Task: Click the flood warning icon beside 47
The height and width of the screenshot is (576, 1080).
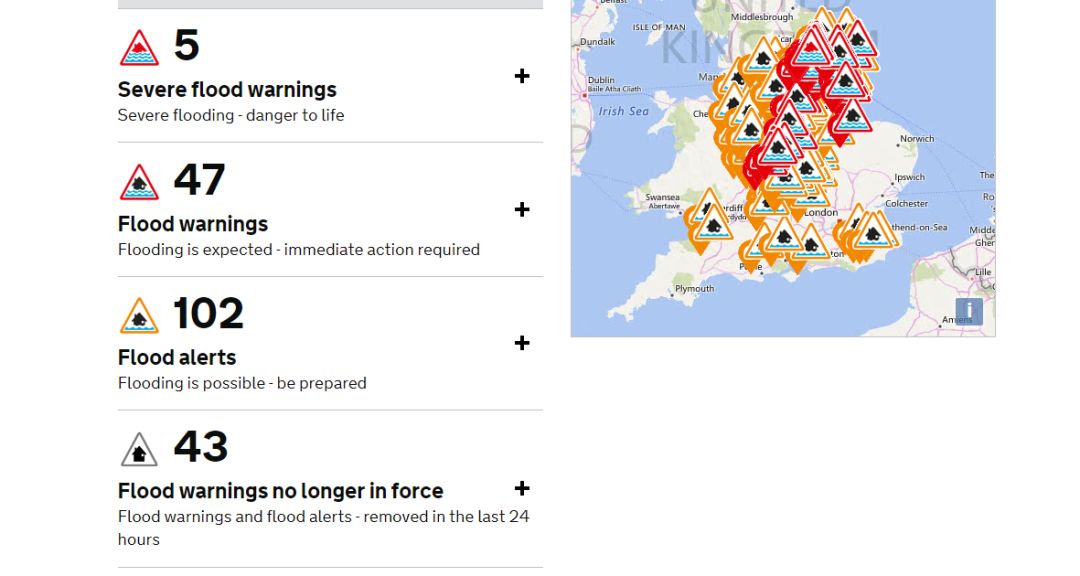Action: point(139,182)
